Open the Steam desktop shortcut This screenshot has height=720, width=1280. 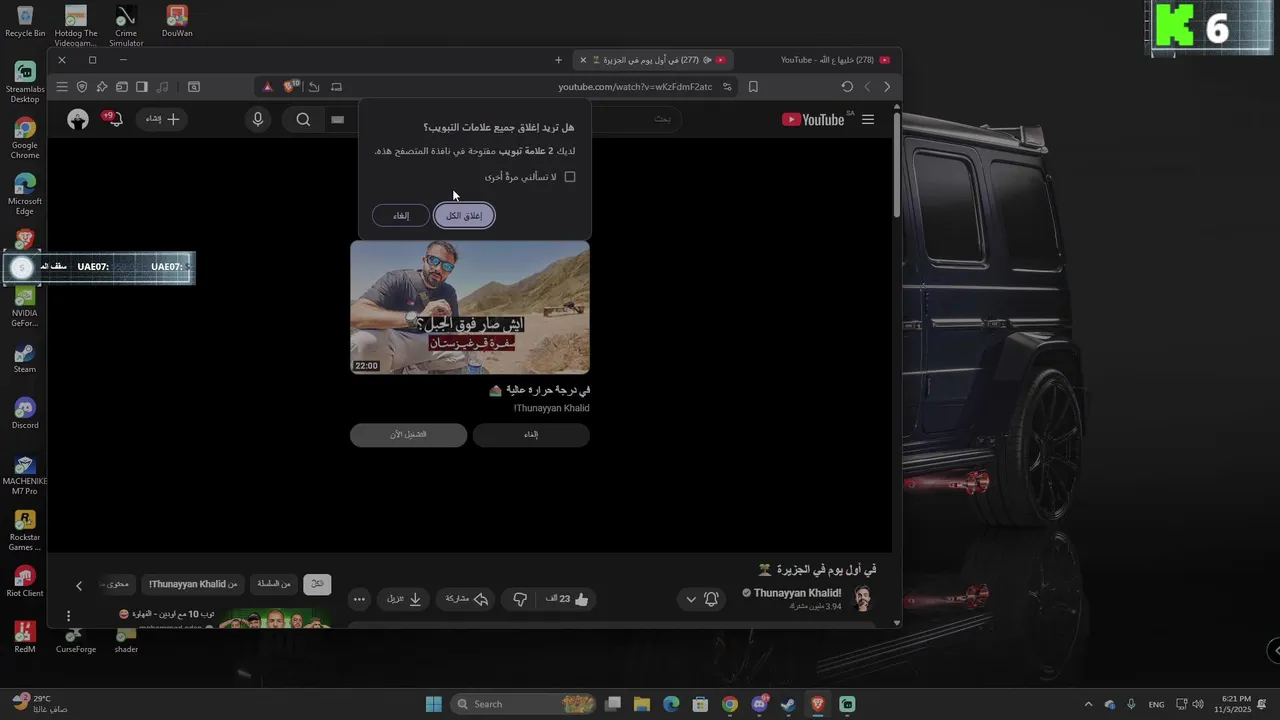(x=25, y=358)
